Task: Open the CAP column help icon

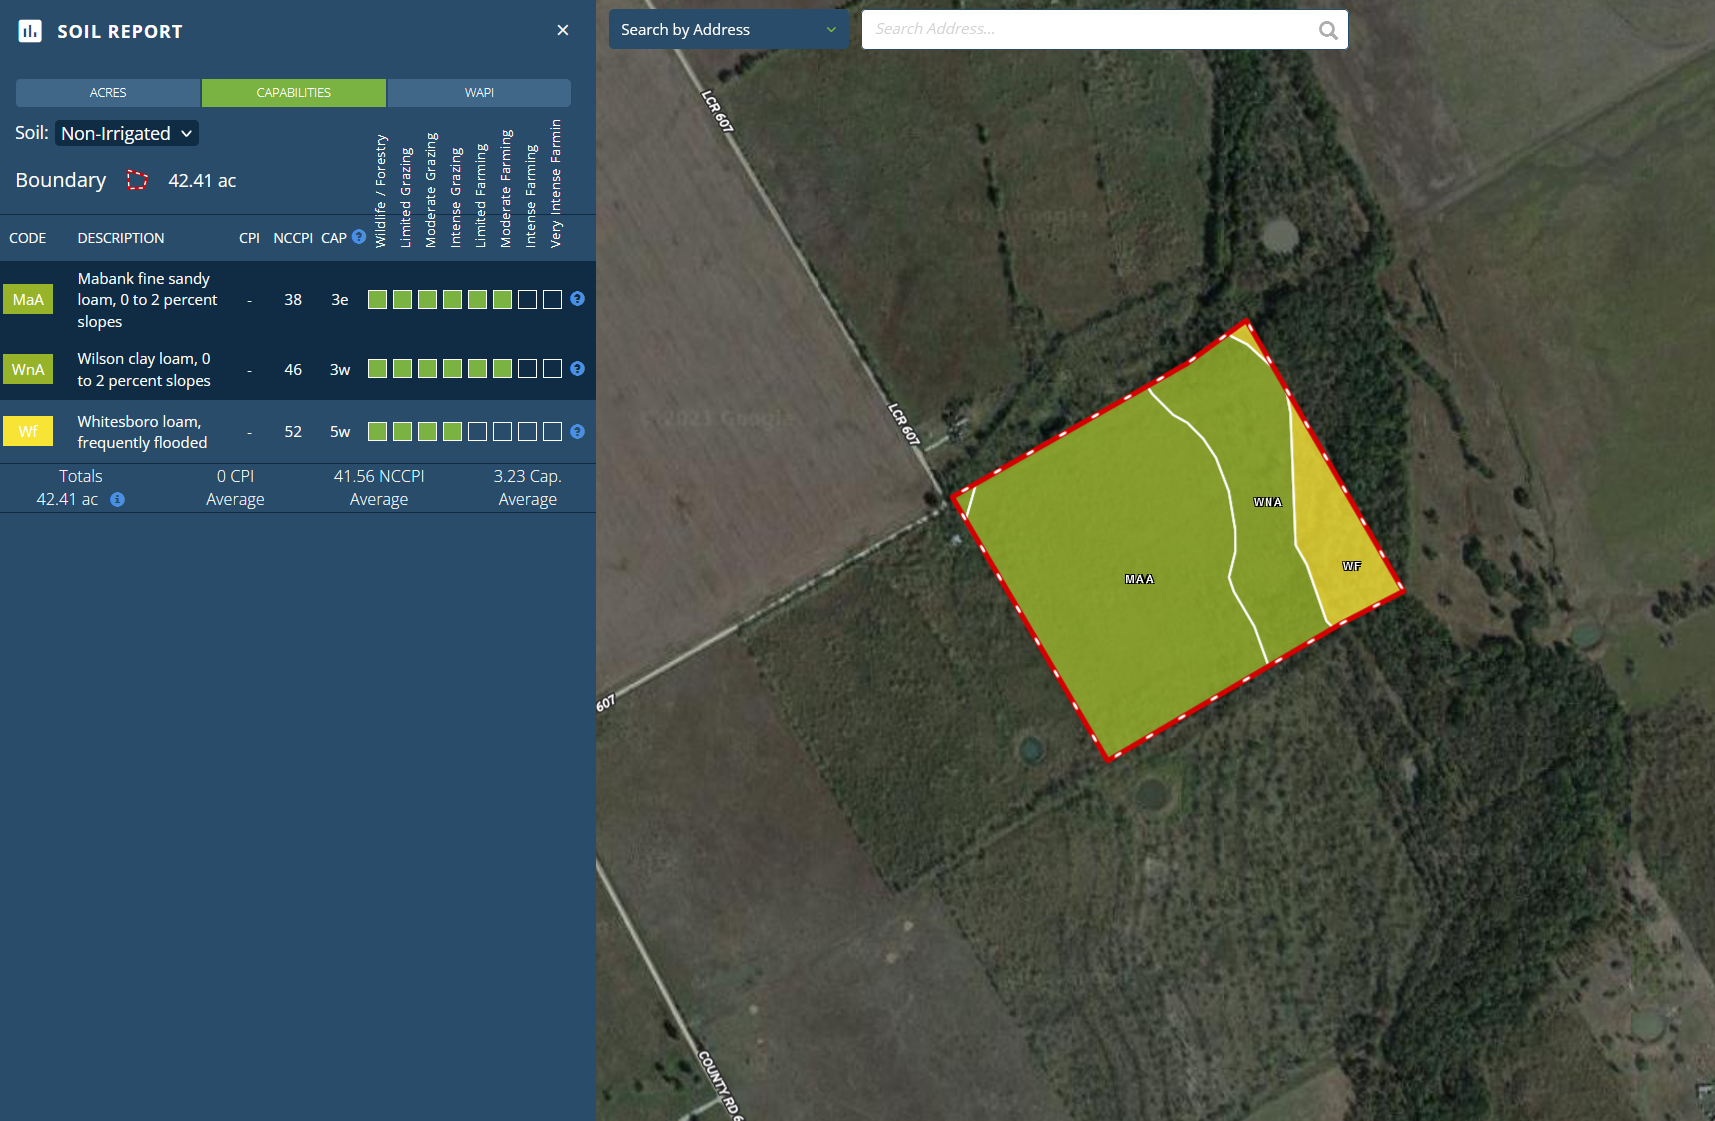Action: click(359, 237)
